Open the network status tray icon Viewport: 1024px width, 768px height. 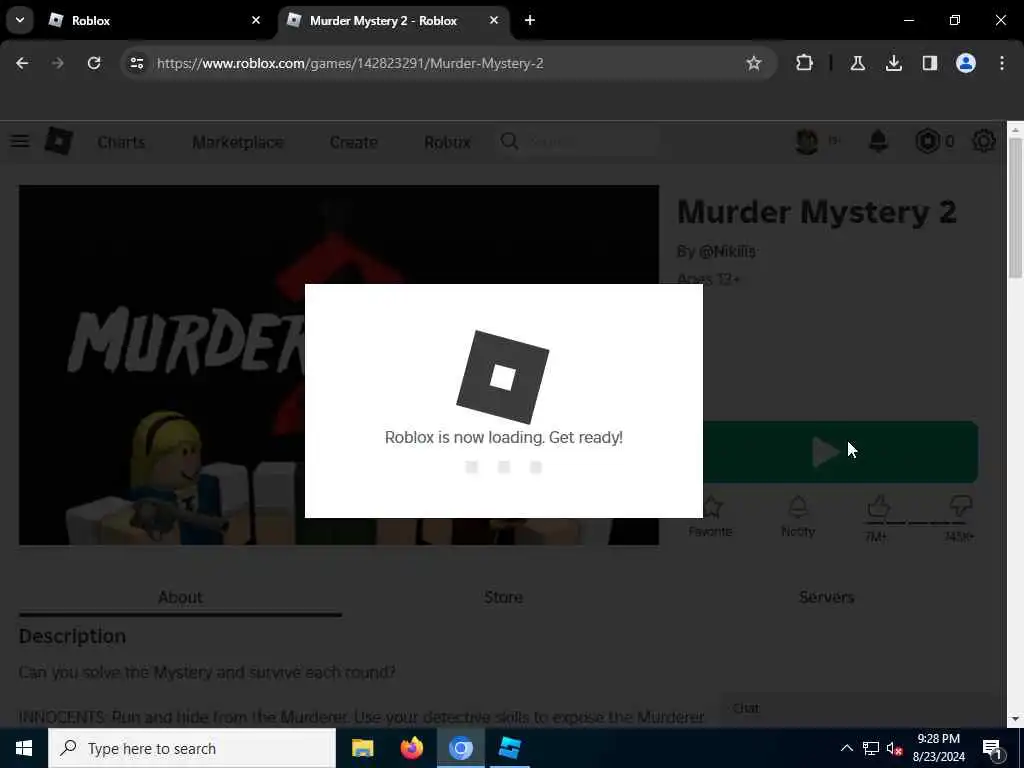[x=871, y=748]
